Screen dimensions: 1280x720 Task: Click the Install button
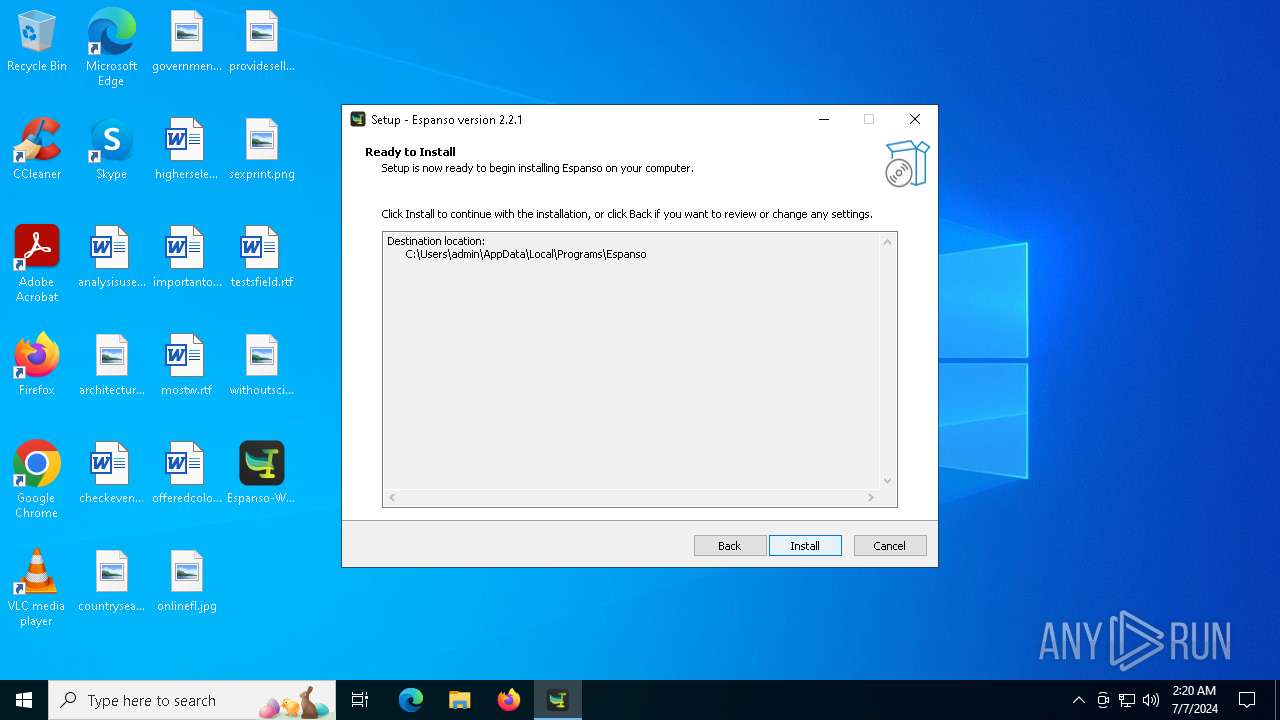805,546
